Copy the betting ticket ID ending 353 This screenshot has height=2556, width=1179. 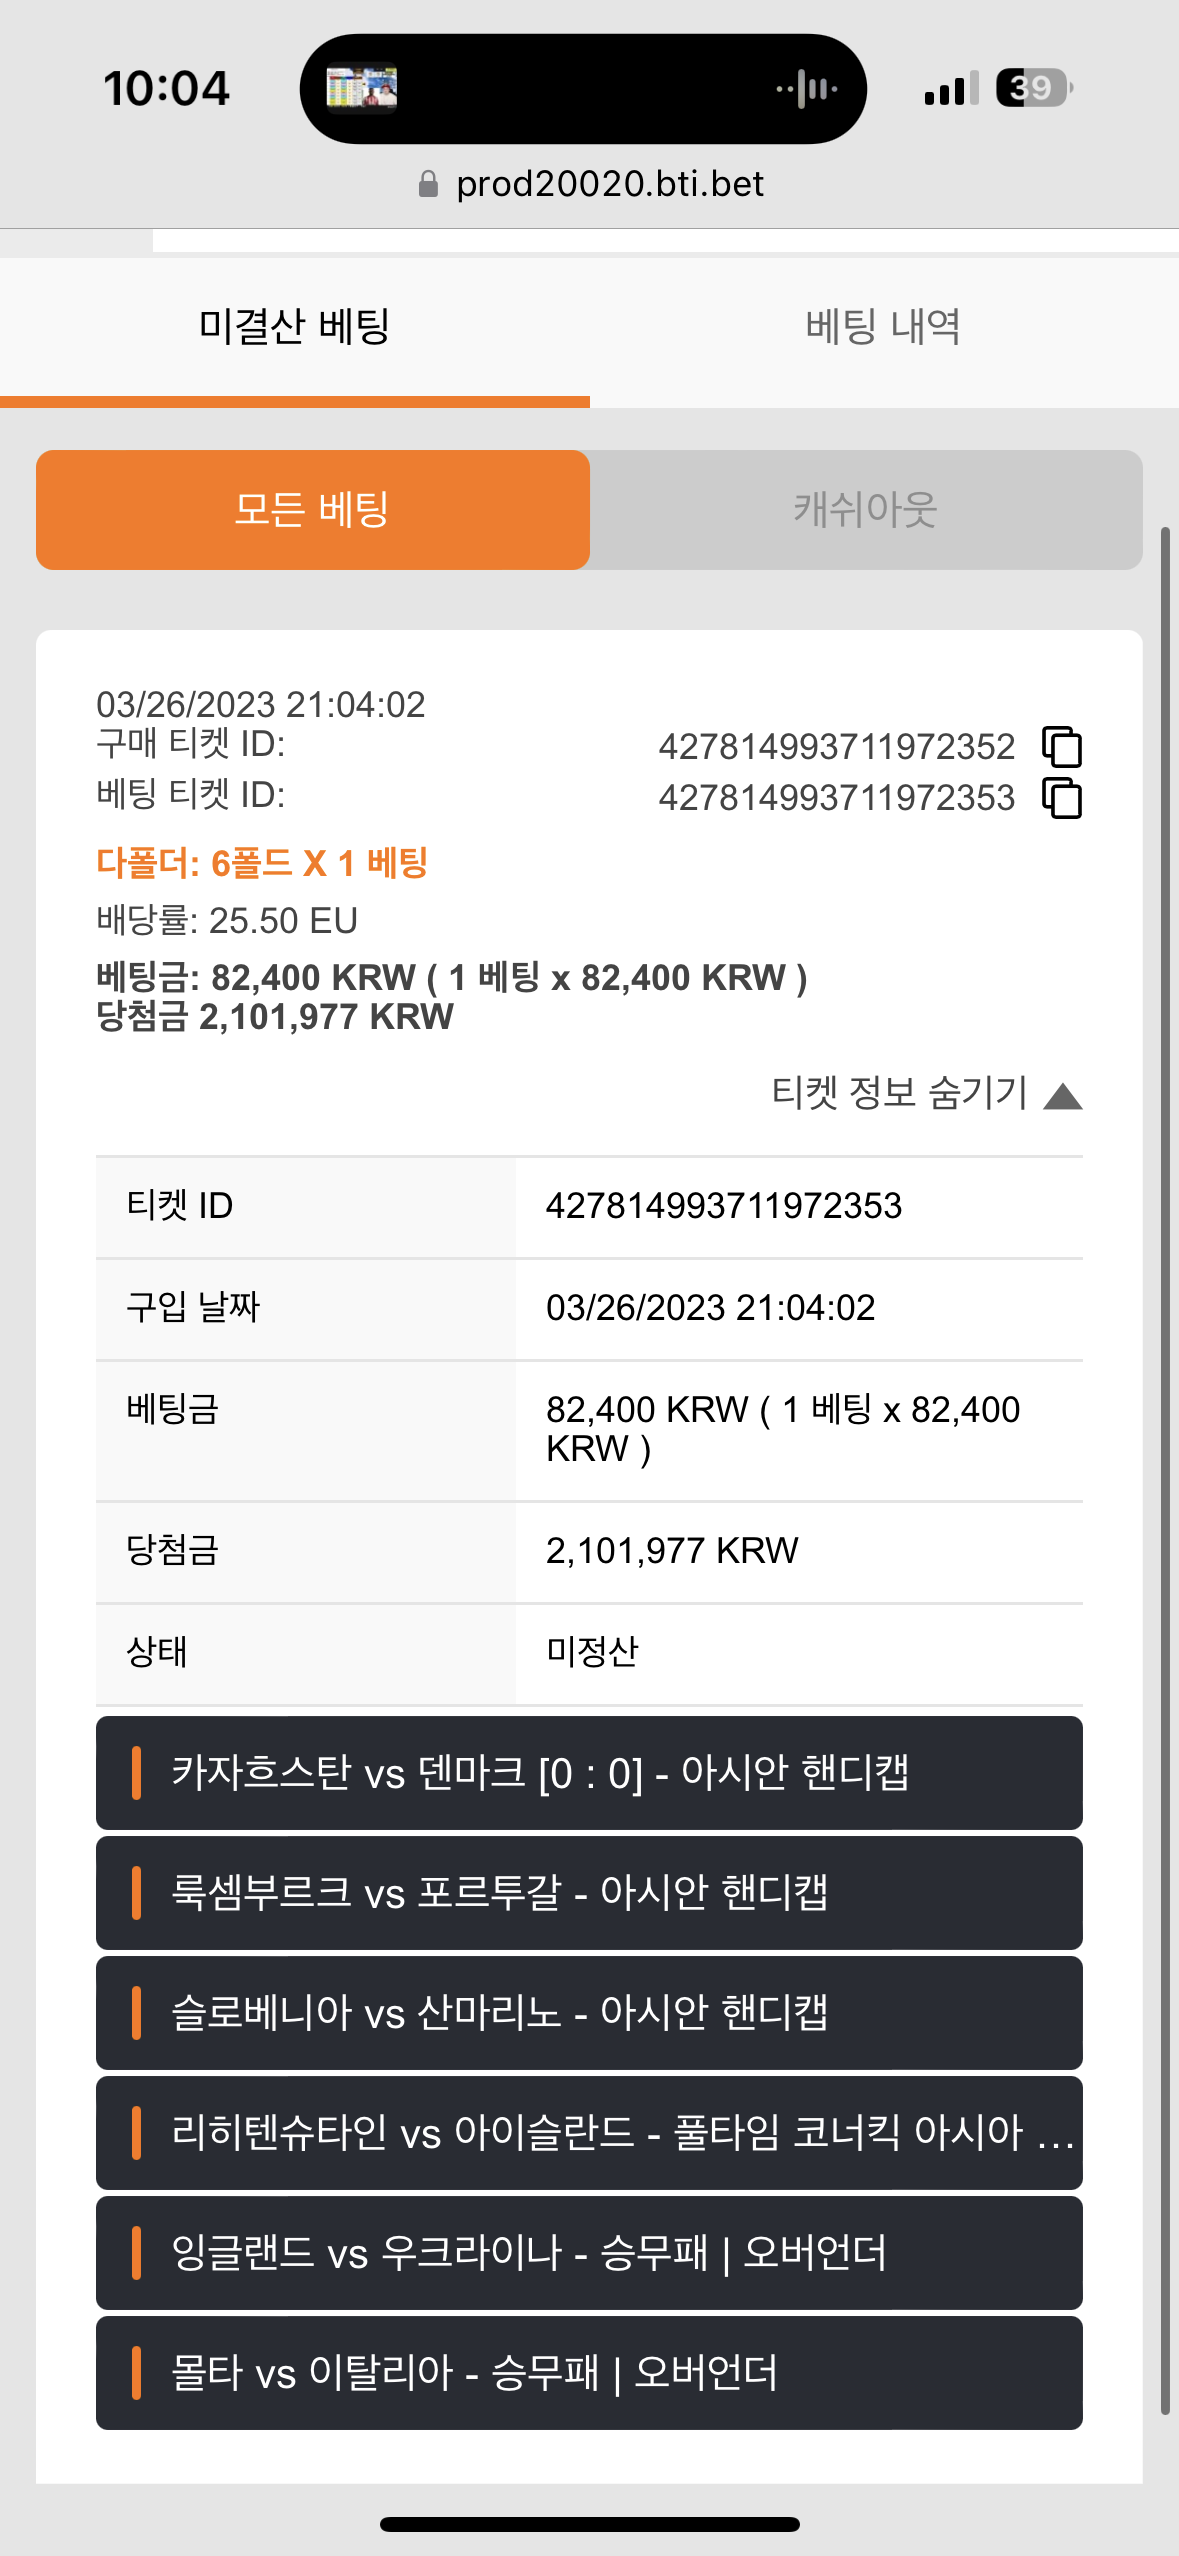(1062, 798)
